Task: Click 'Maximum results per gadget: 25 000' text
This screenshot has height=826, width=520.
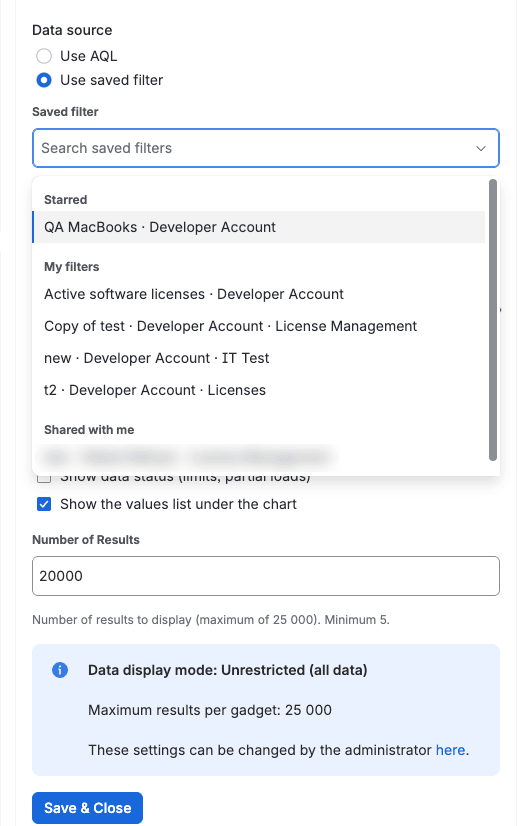Action: pyautogui.click(x=210, y=710)
